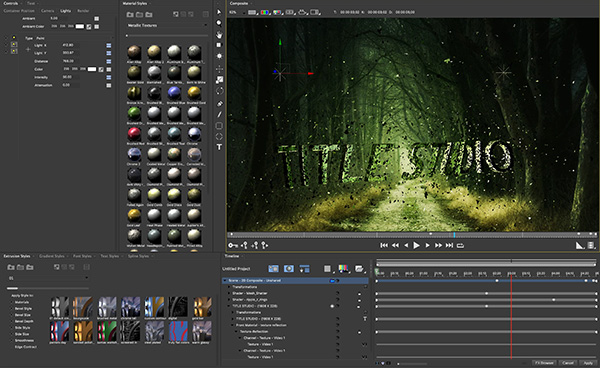Viewport: 600px width, 368px height.
Task: Switch to the Render tab
Action: (83, 11)
